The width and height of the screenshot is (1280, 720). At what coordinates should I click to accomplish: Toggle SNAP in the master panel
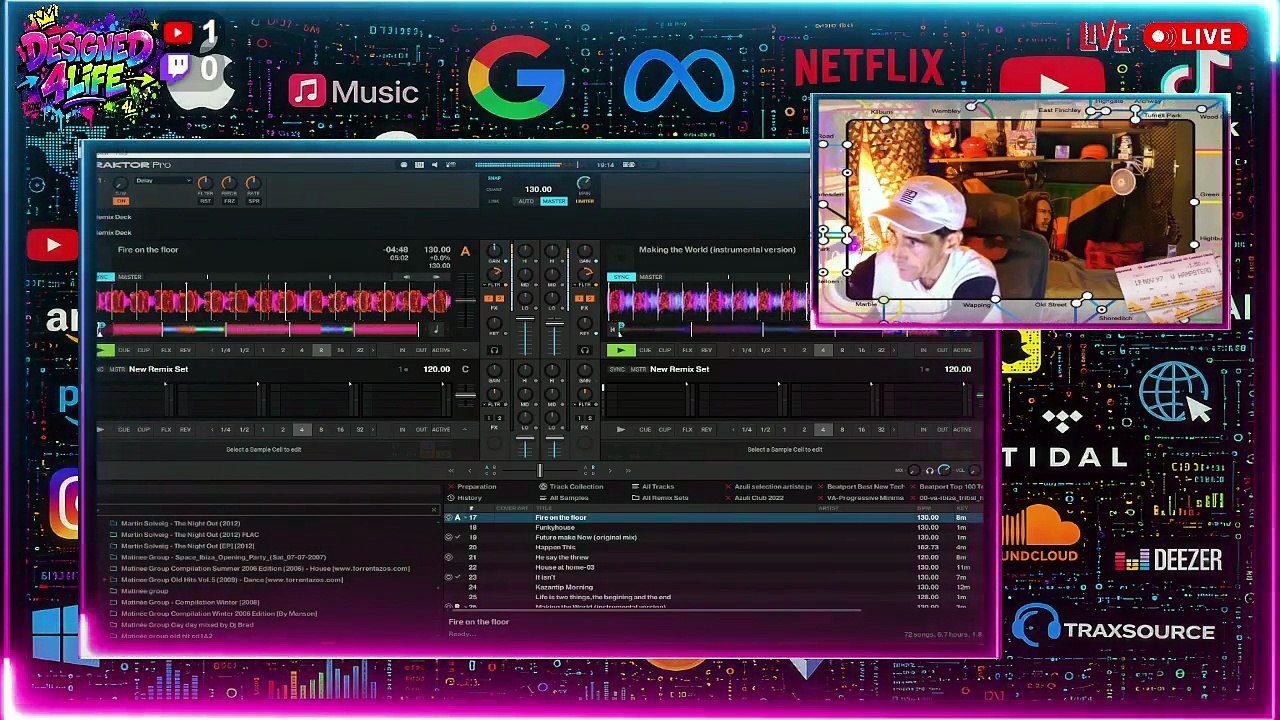[494, 179]
